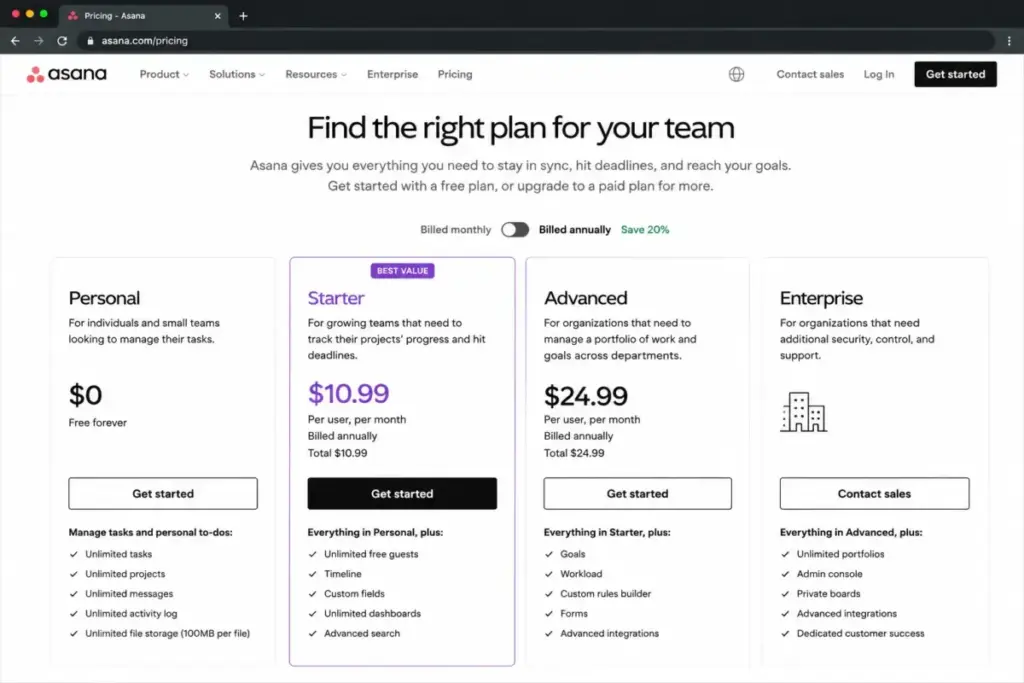
Task: Click the Timeline feature
Action: [342, 573]
